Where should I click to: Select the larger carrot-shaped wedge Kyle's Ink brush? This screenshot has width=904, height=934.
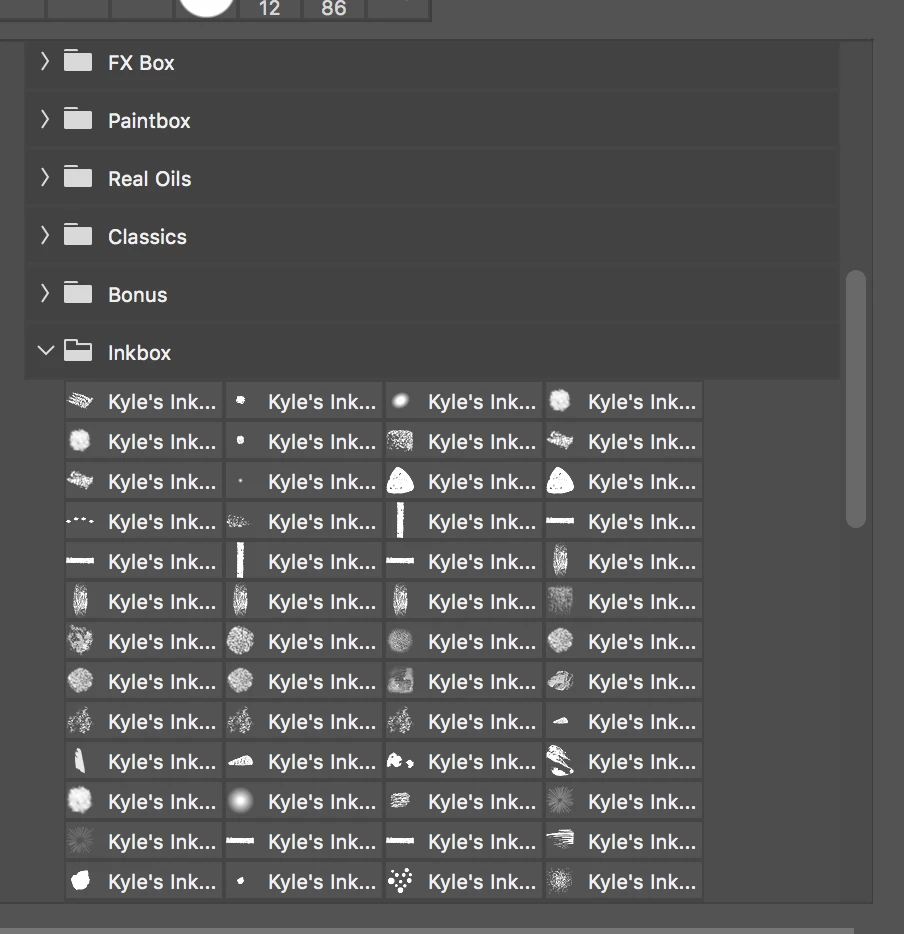point(304,761)
